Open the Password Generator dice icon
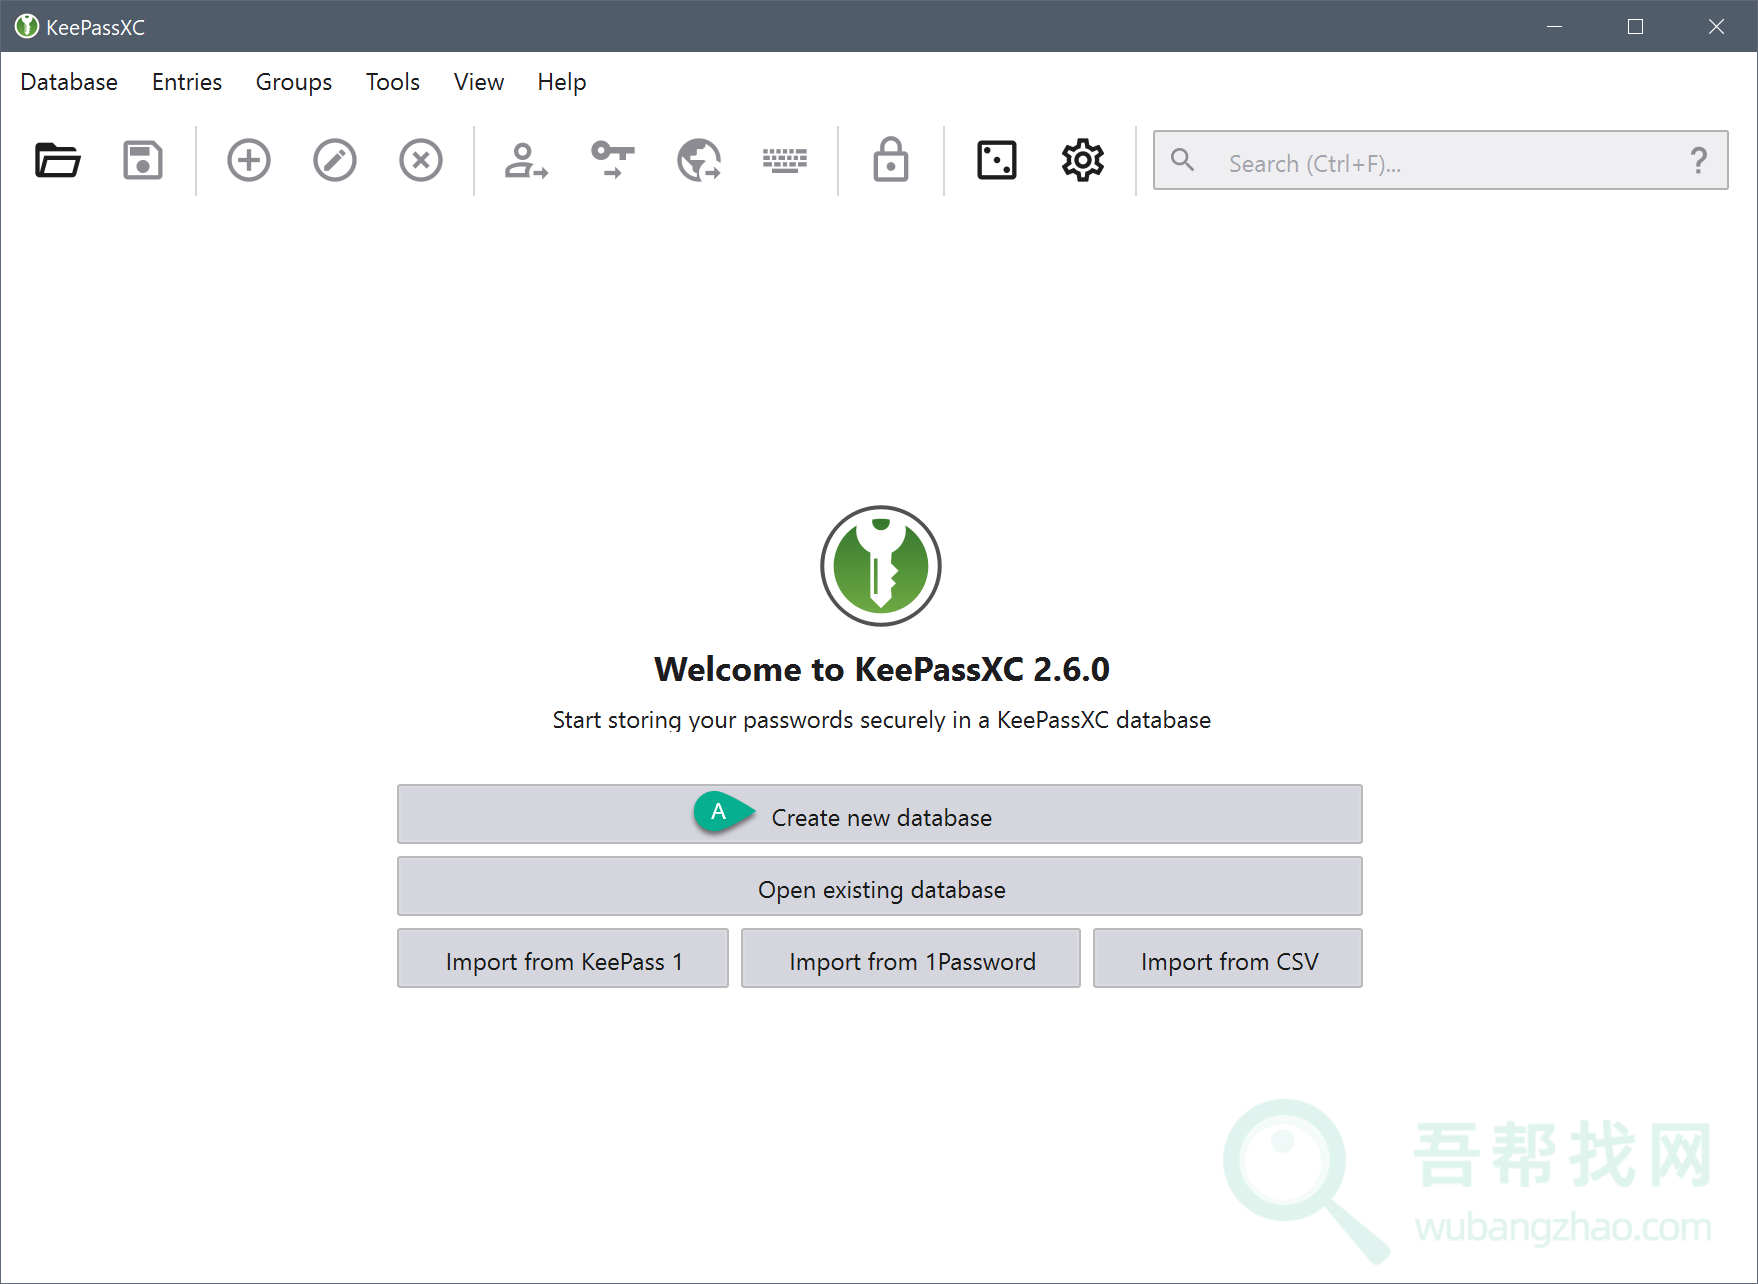 [x=997, y=160]
